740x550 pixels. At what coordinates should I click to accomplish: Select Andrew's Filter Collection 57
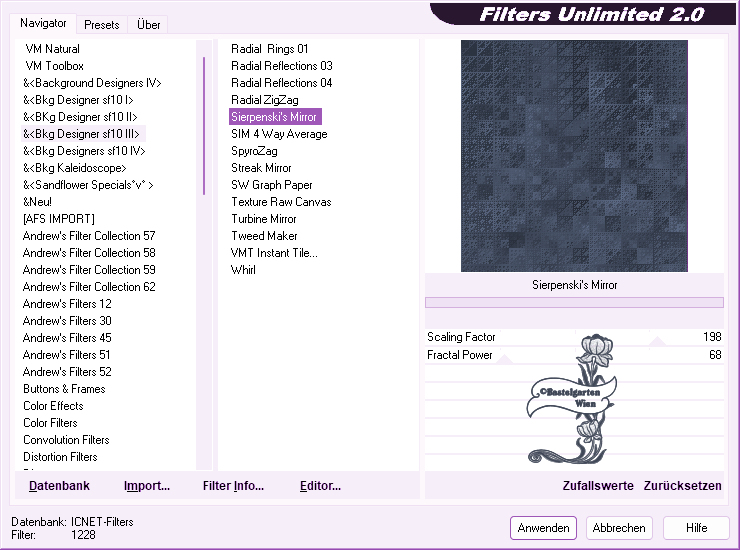(89, 236)
